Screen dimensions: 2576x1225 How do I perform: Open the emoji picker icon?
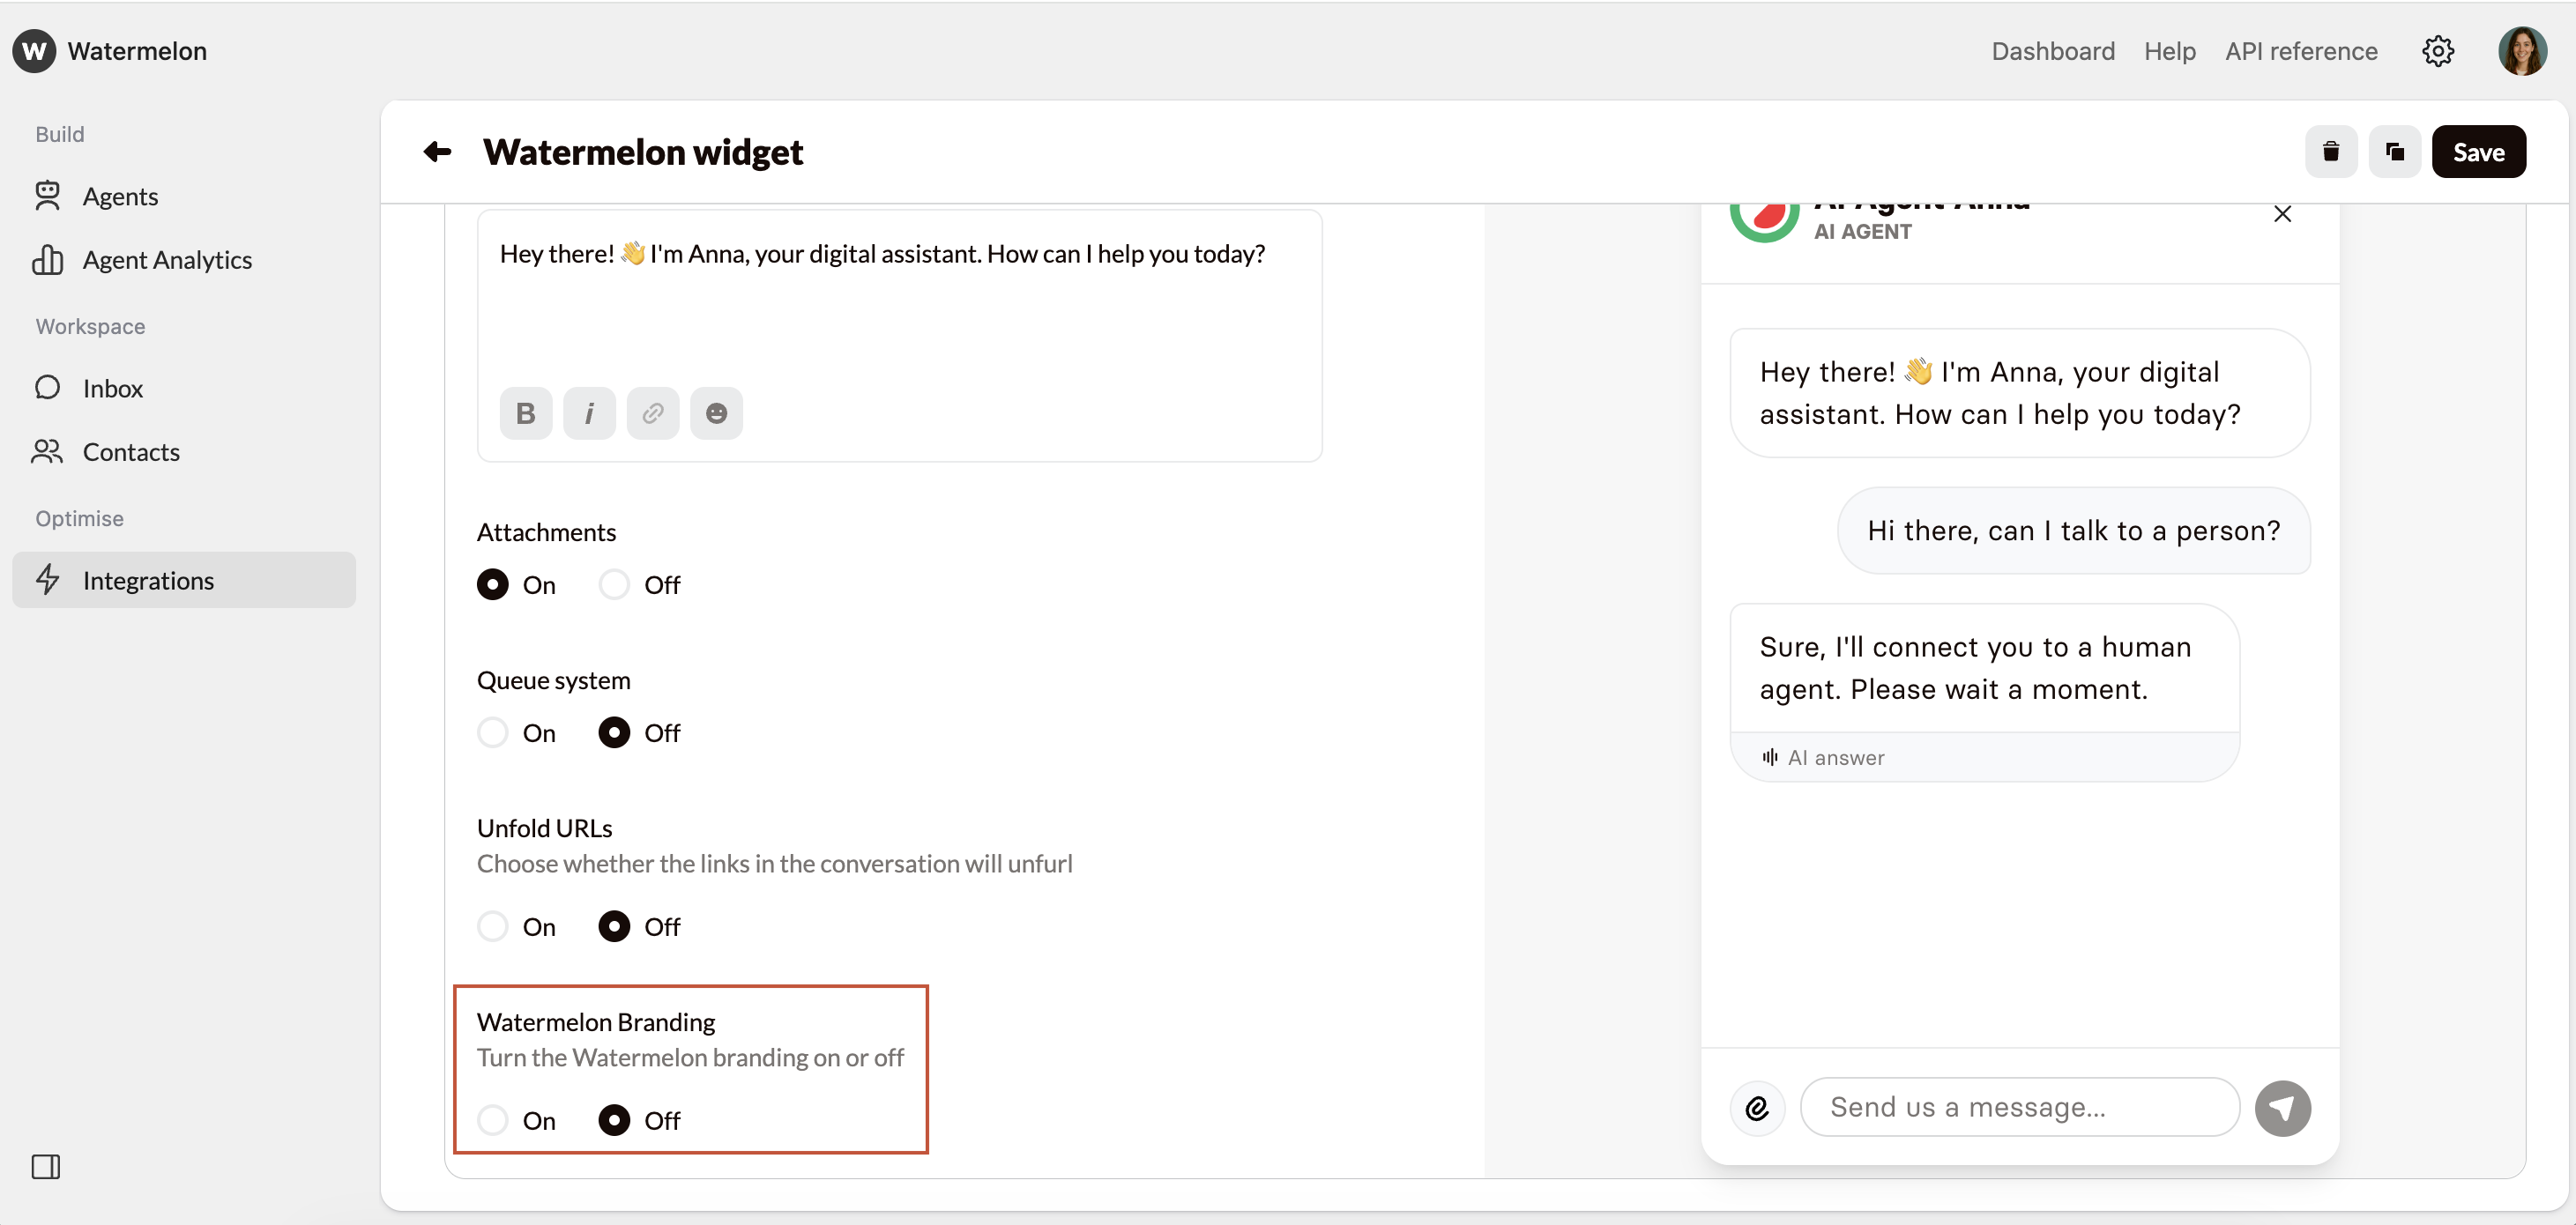[716, 413]
